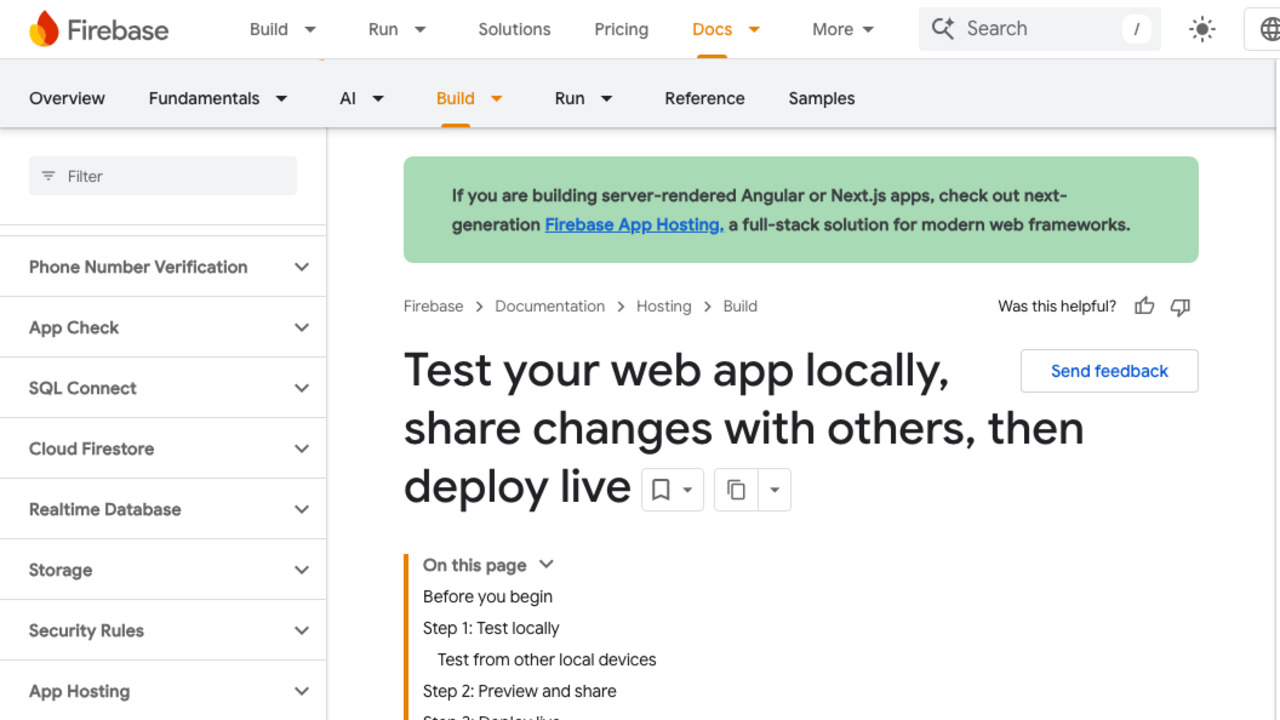1280x720 pixels.
Task: Switch to the Samples tab
Action: tap(821, 98)
